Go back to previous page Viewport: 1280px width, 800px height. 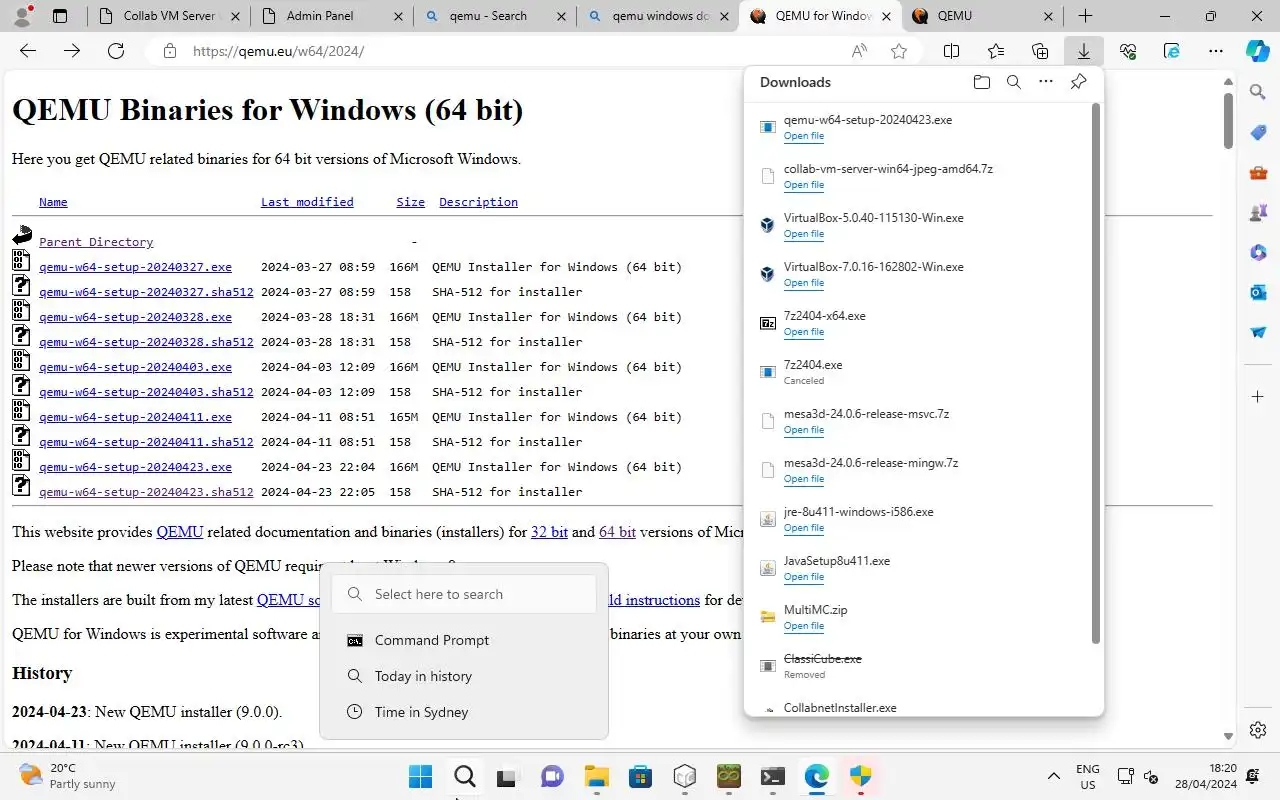(28, 51)
